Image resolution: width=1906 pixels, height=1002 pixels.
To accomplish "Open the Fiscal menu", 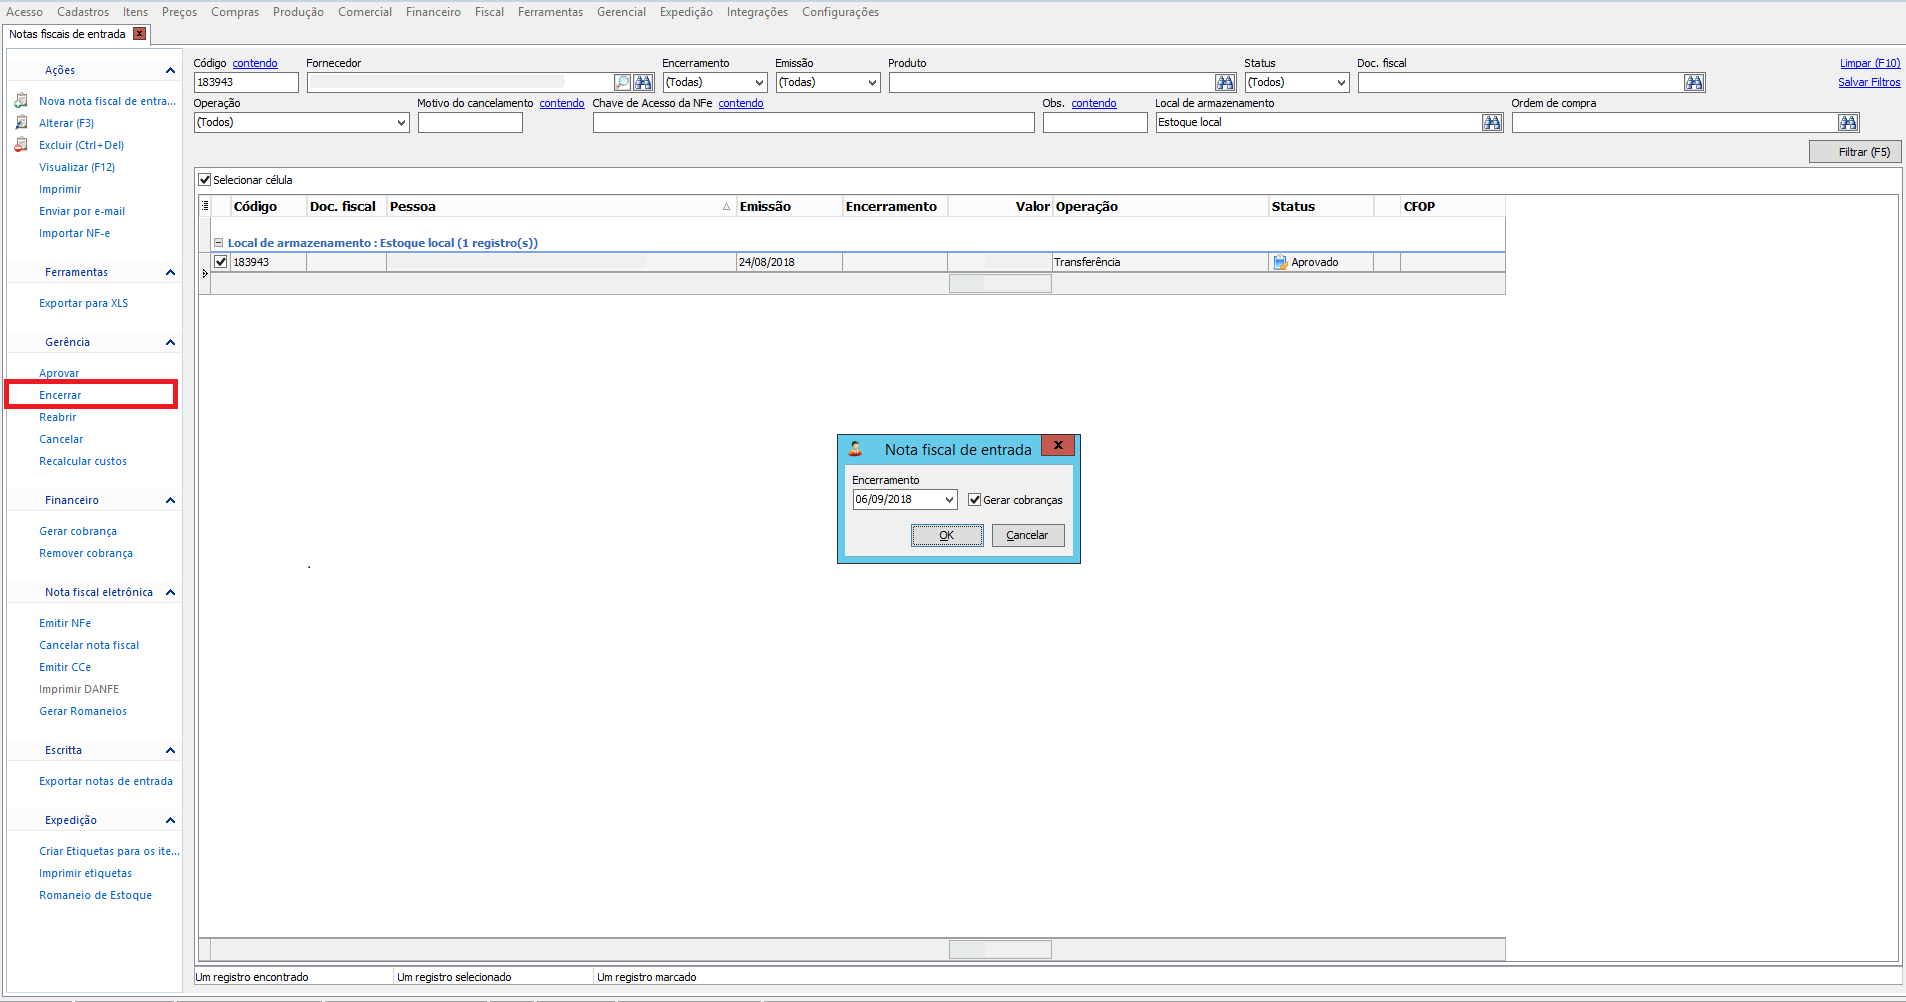I will tap(489, 12).
